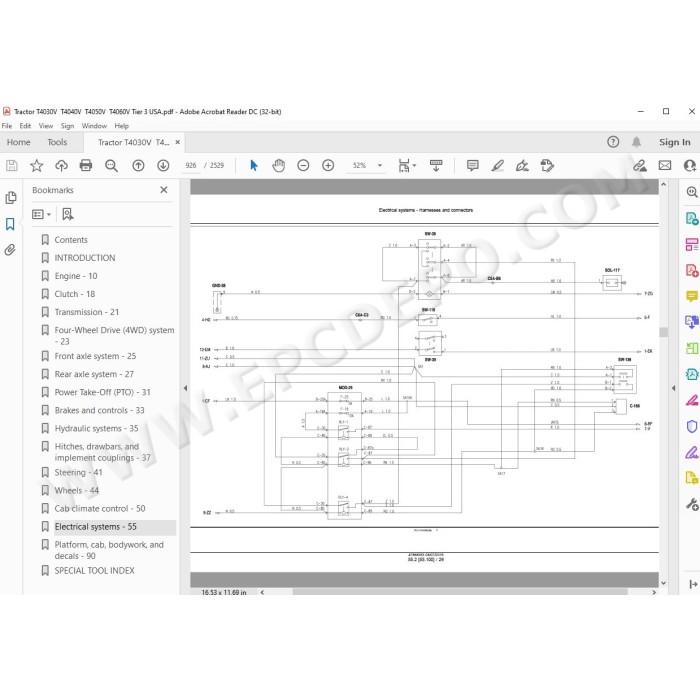Toggle the page thumbnails panel
This screenshot has height=700, width=700.
[x=10, y=197]
